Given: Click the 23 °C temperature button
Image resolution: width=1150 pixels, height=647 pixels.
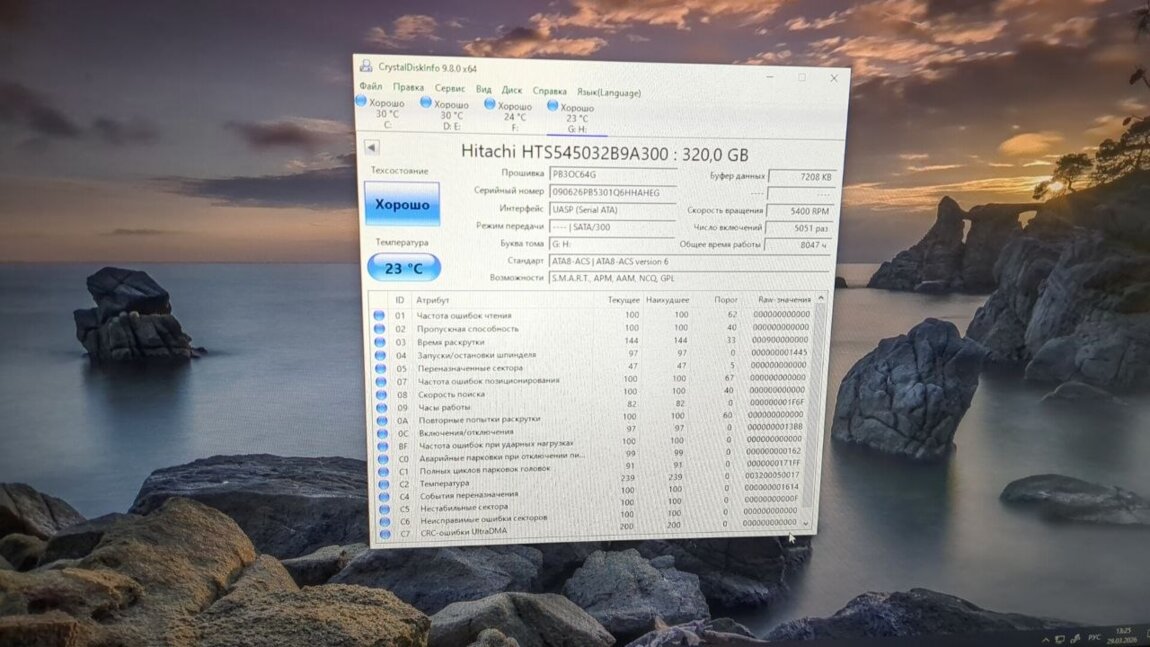Looking at the screenshot, I should point(403,268).
